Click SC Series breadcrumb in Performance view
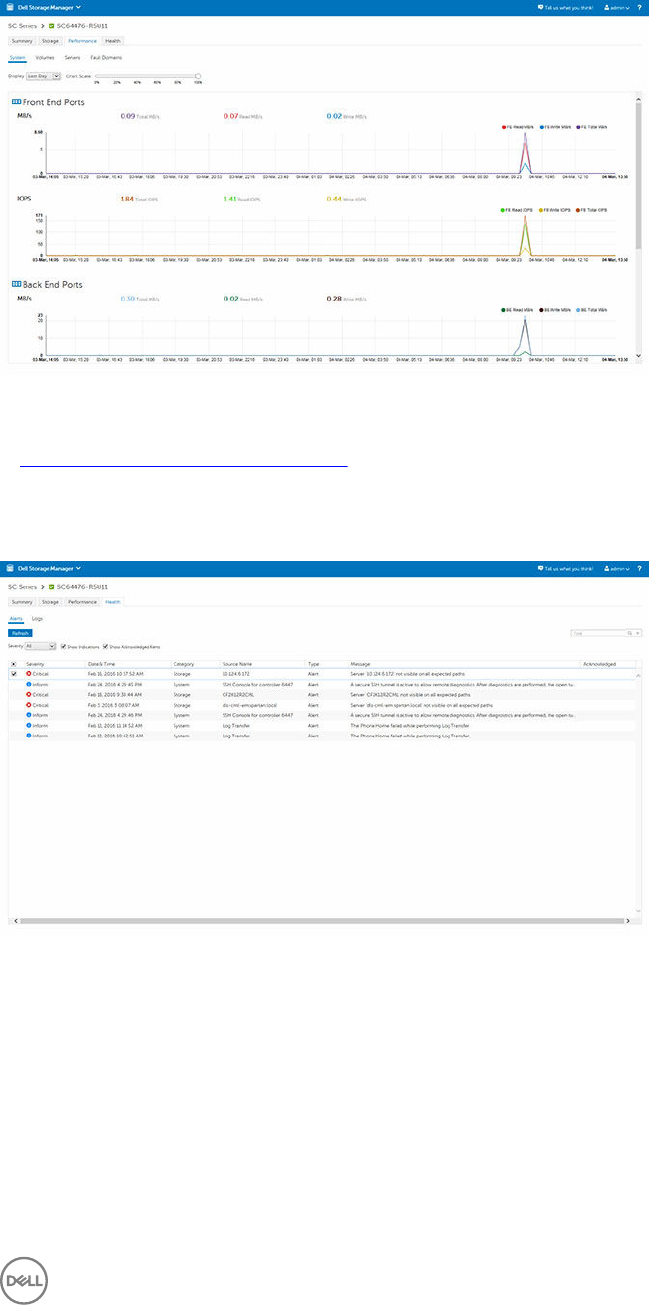 (22, 24)
